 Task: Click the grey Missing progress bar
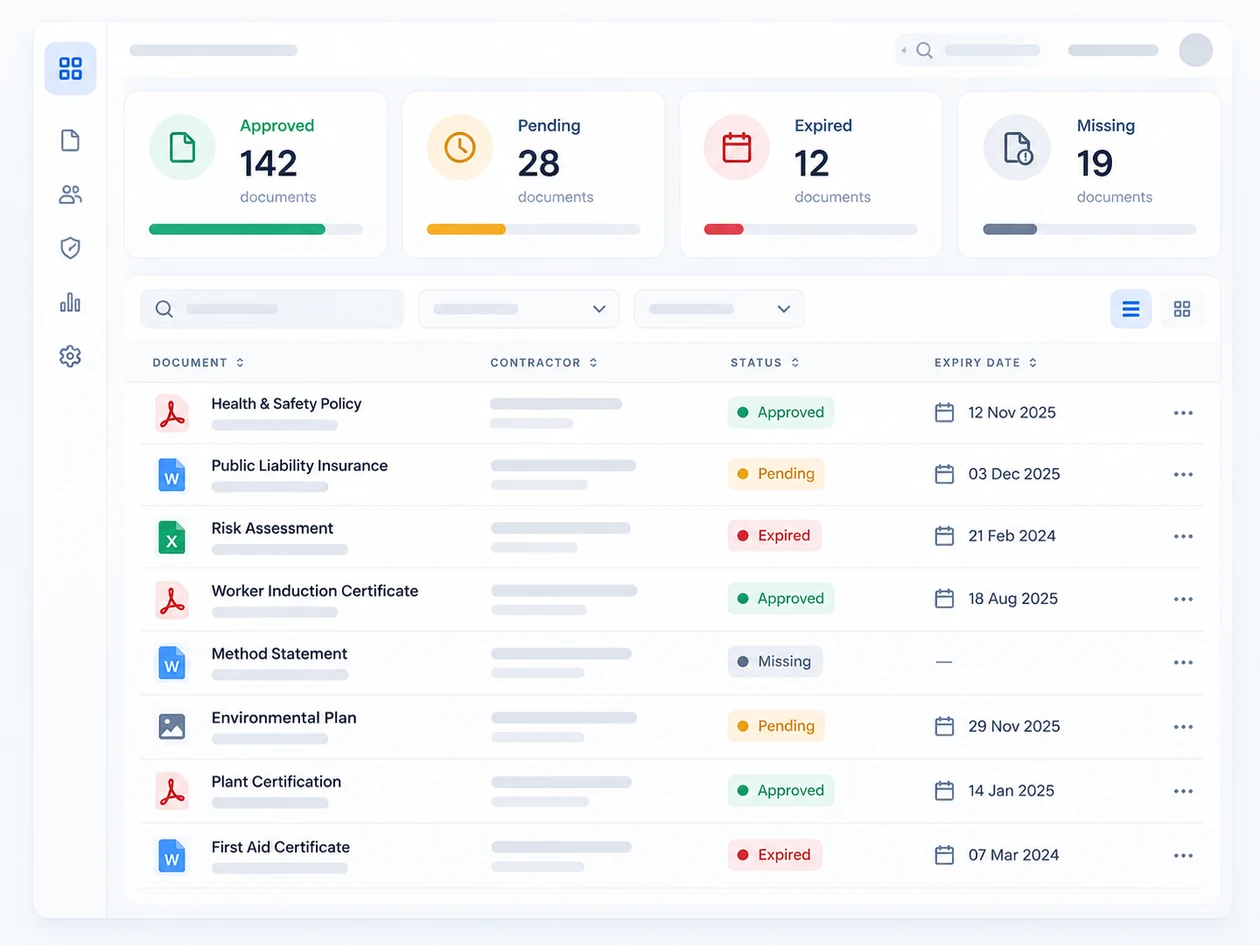click(1010, 229)
